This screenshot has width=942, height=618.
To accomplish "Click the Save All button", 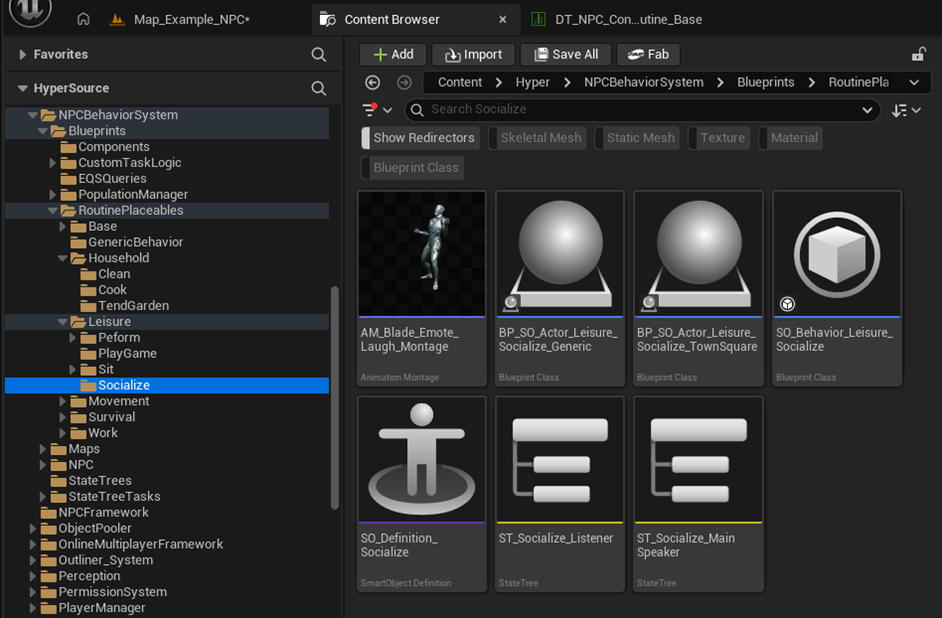I will point(565,54).
